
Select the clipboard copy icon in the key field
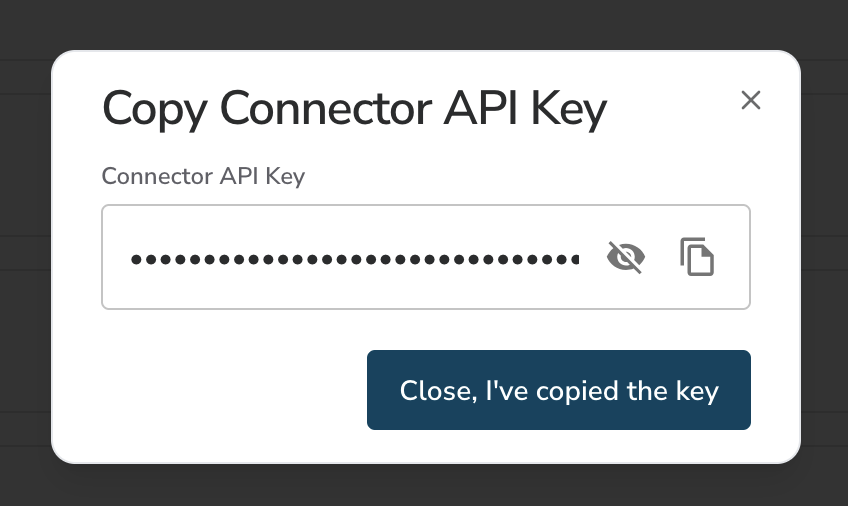coord(697,257)
